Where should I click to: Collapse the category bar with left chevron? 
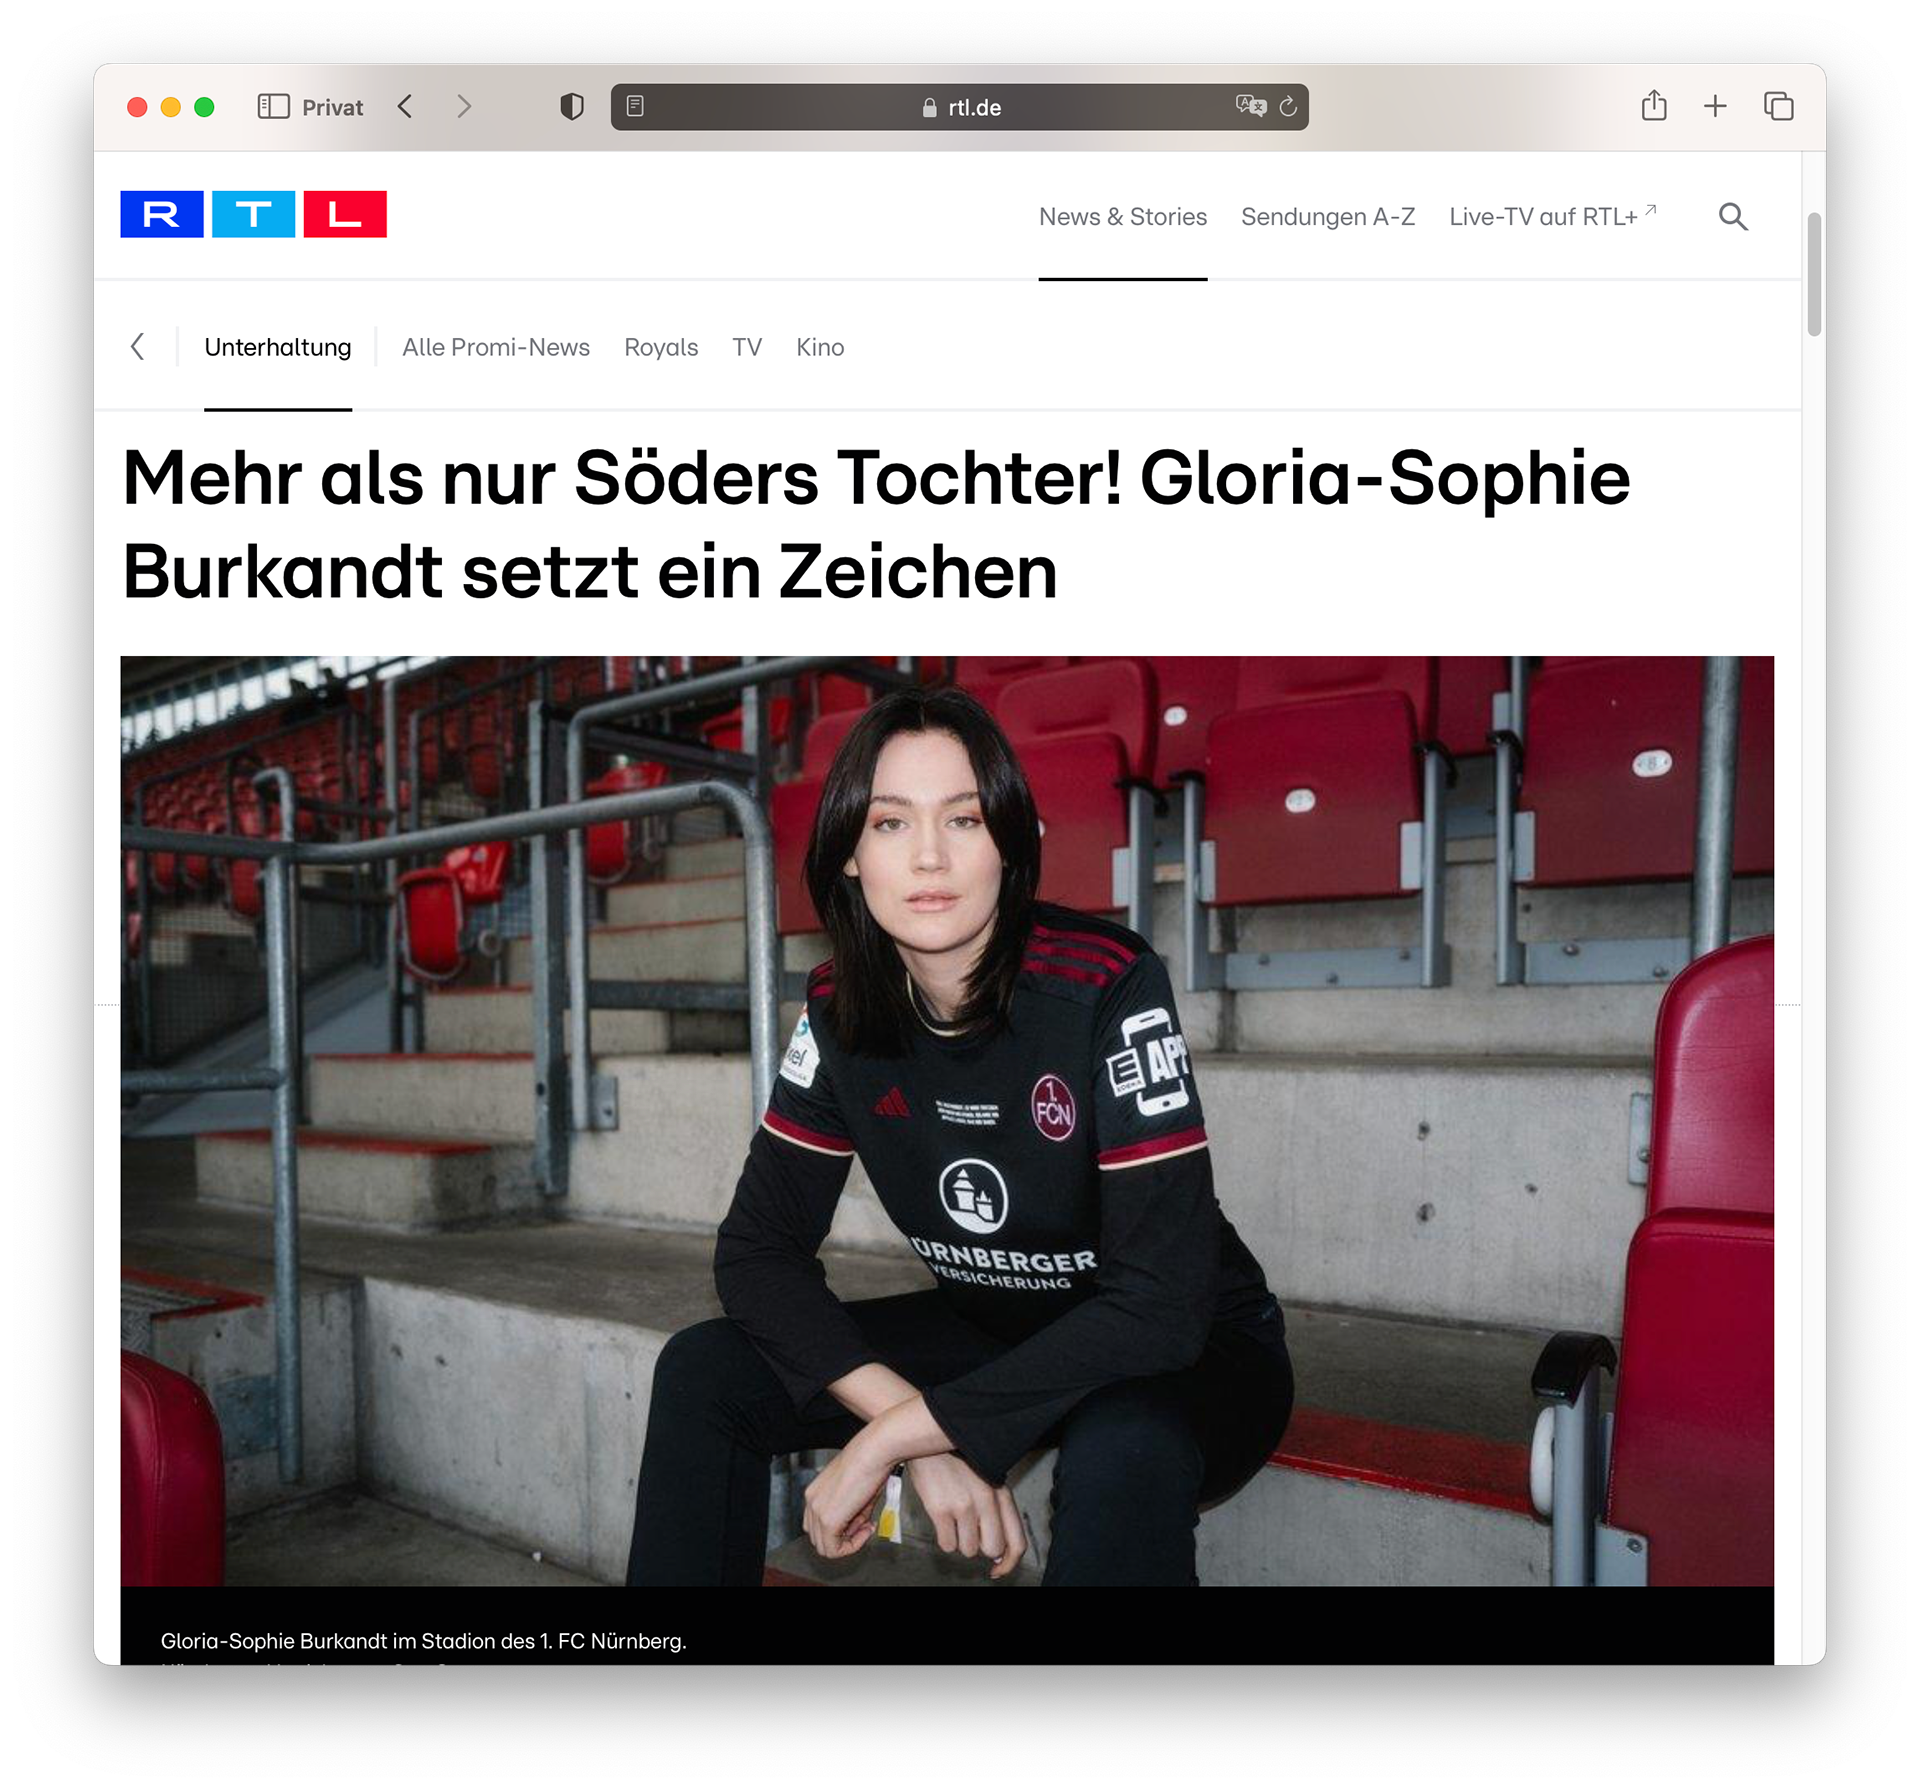tap(138, 347)
